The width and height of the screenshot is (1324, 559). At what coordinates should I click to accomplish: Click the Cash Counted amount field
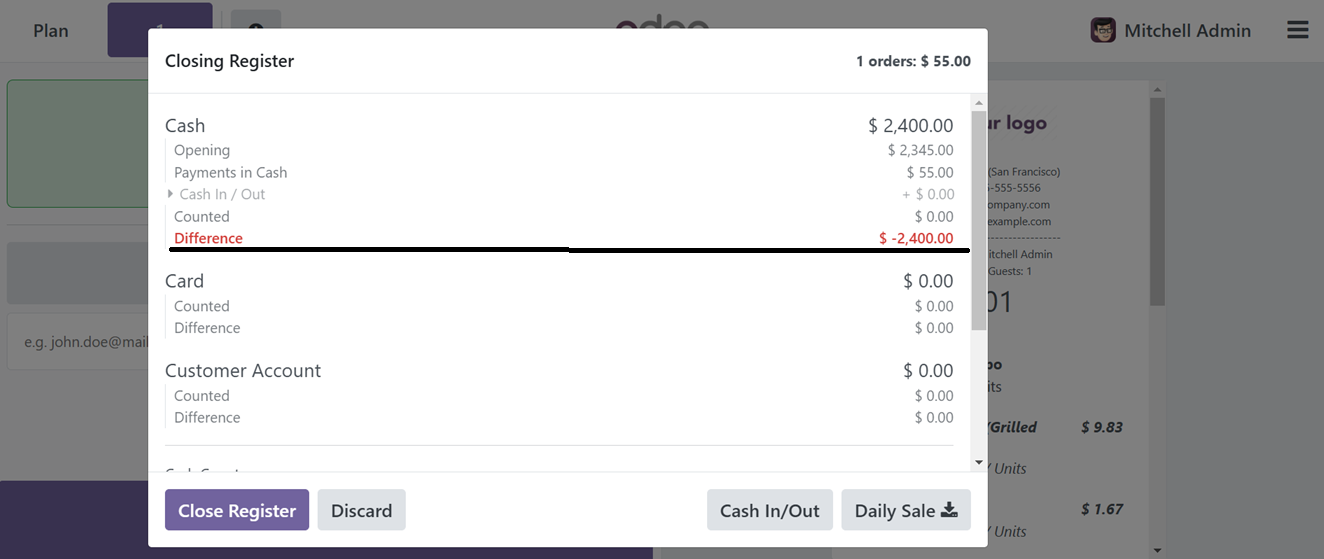[933, 217]
